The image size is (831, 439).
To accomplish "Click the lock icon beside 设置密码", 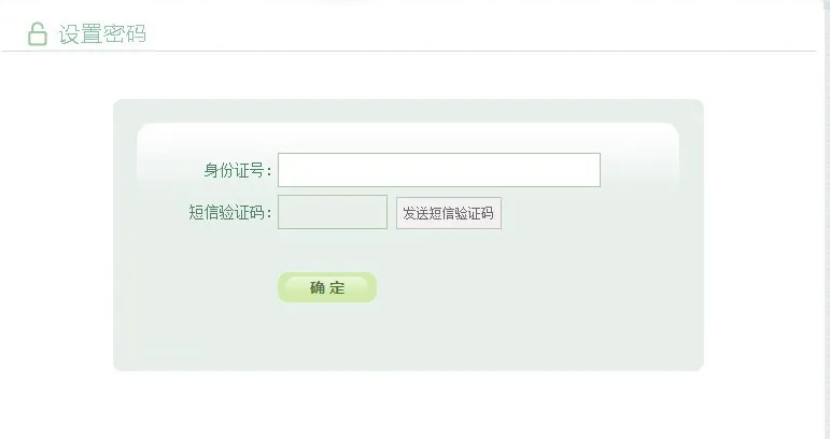I will point(37,34).
